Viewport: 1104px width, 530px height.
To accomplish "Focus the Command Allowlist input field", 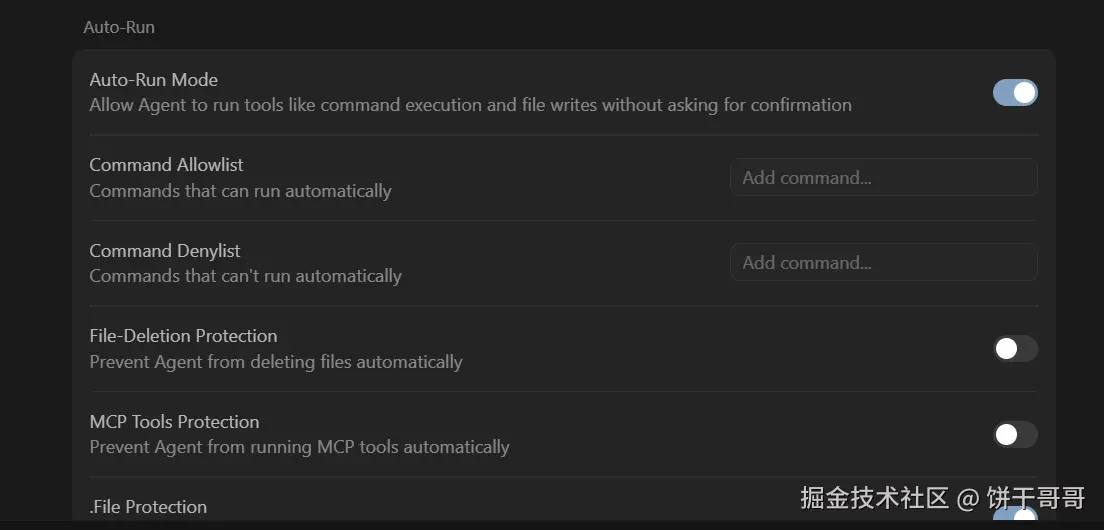I will pos(883,178).
